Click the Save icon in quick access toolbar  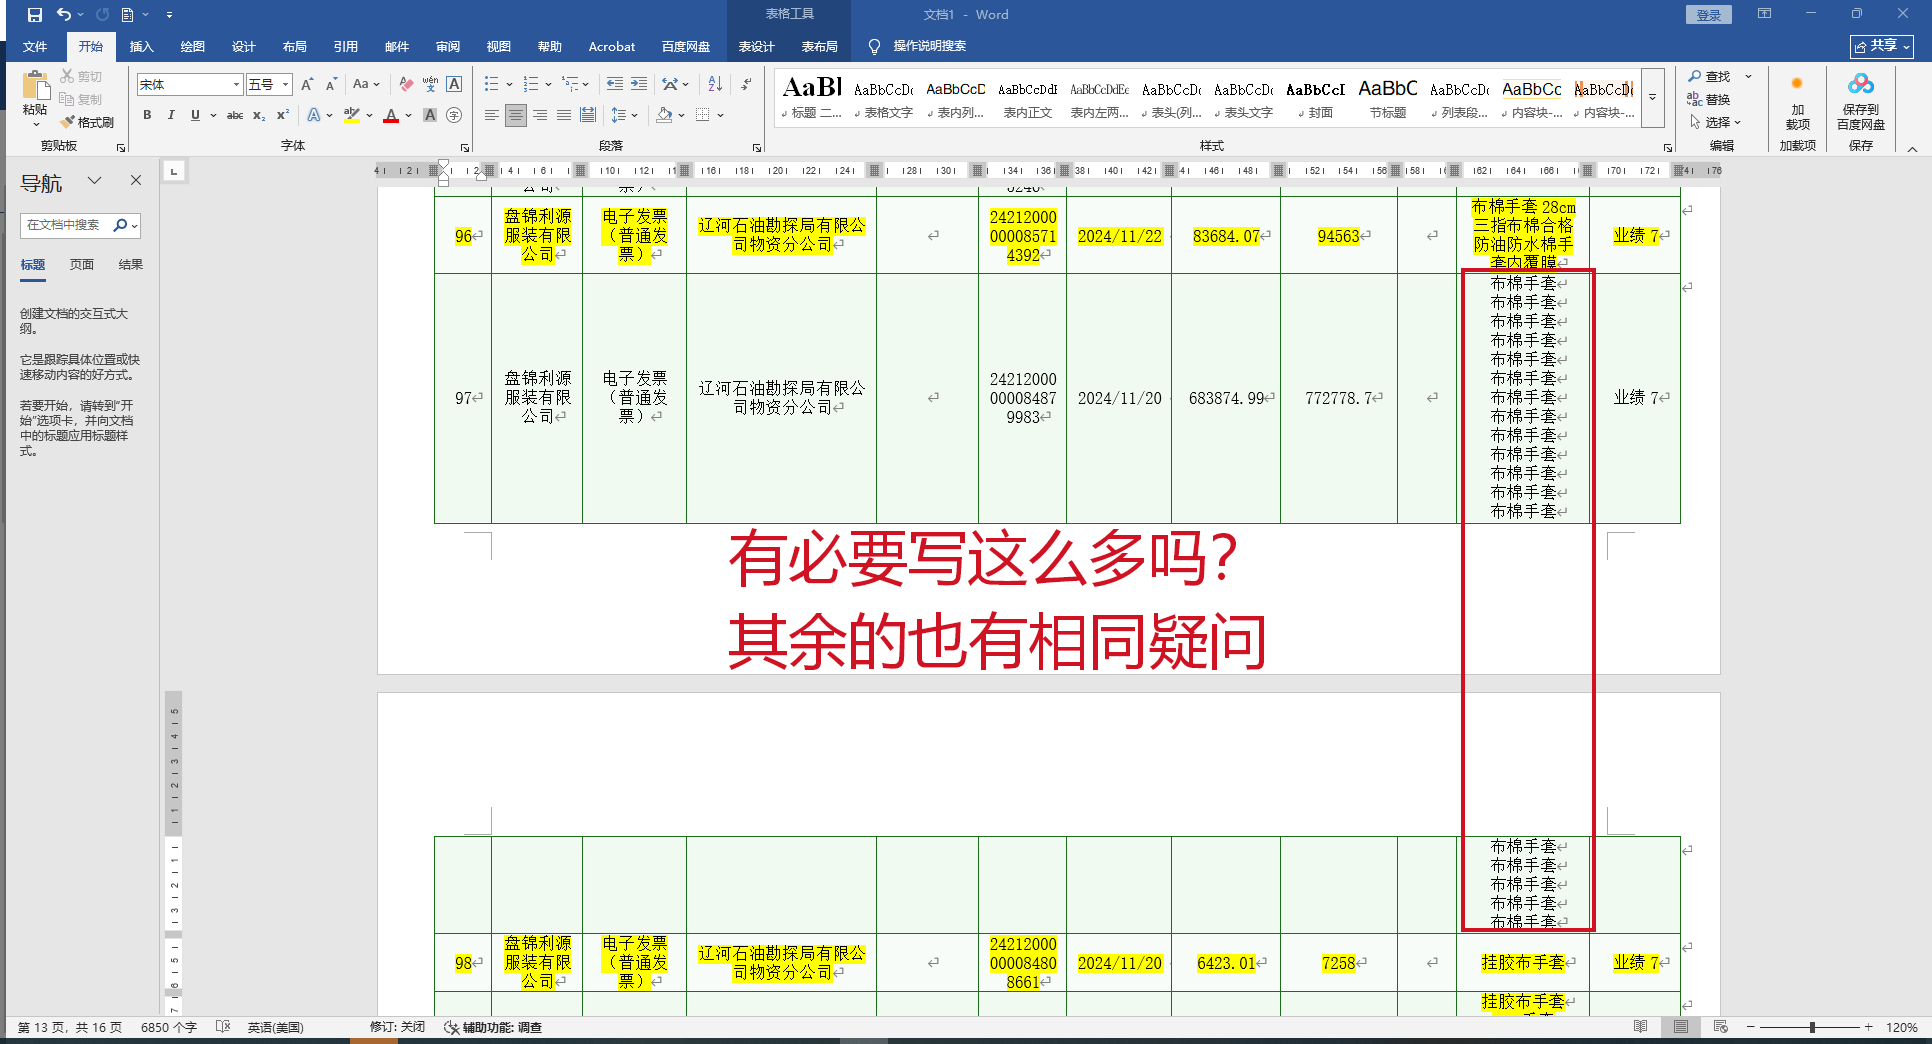(35, 15)
